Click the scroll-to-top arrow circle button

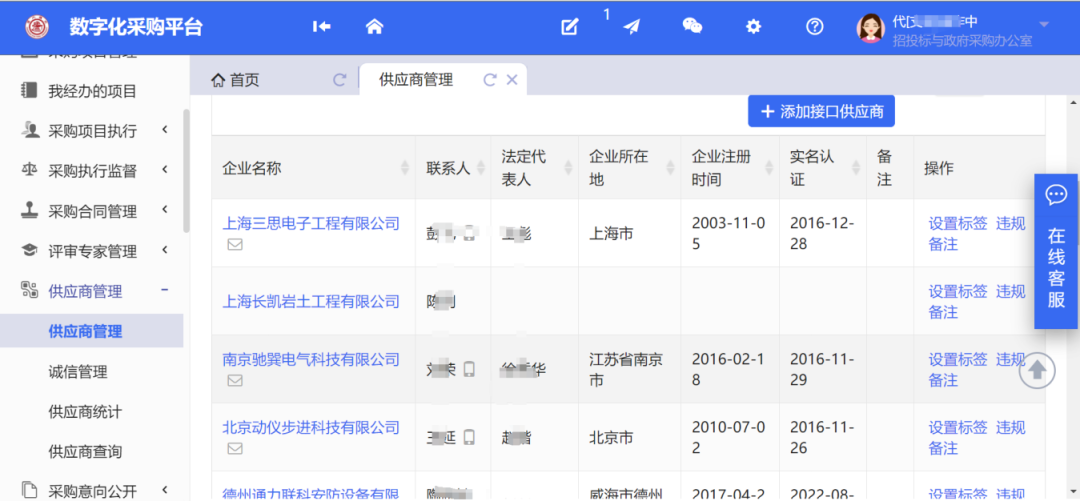(x=1037, y=371)
